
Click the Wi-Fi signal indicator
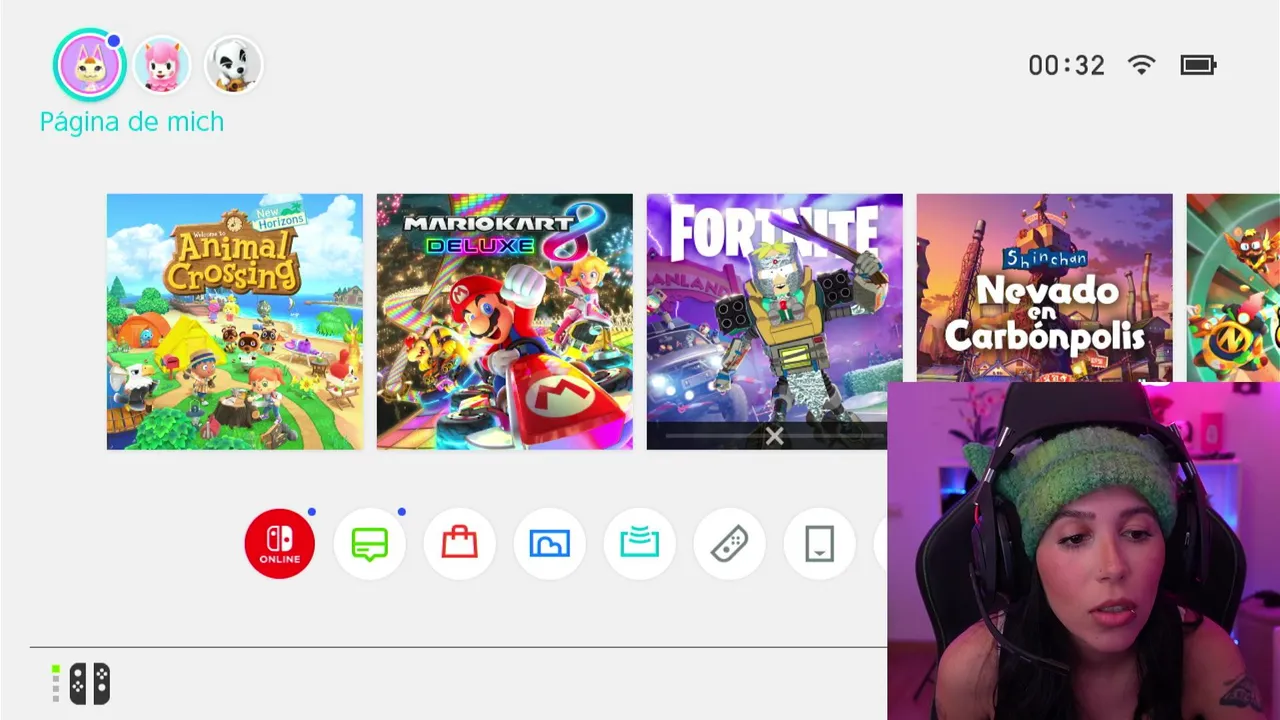[1141, 65]
